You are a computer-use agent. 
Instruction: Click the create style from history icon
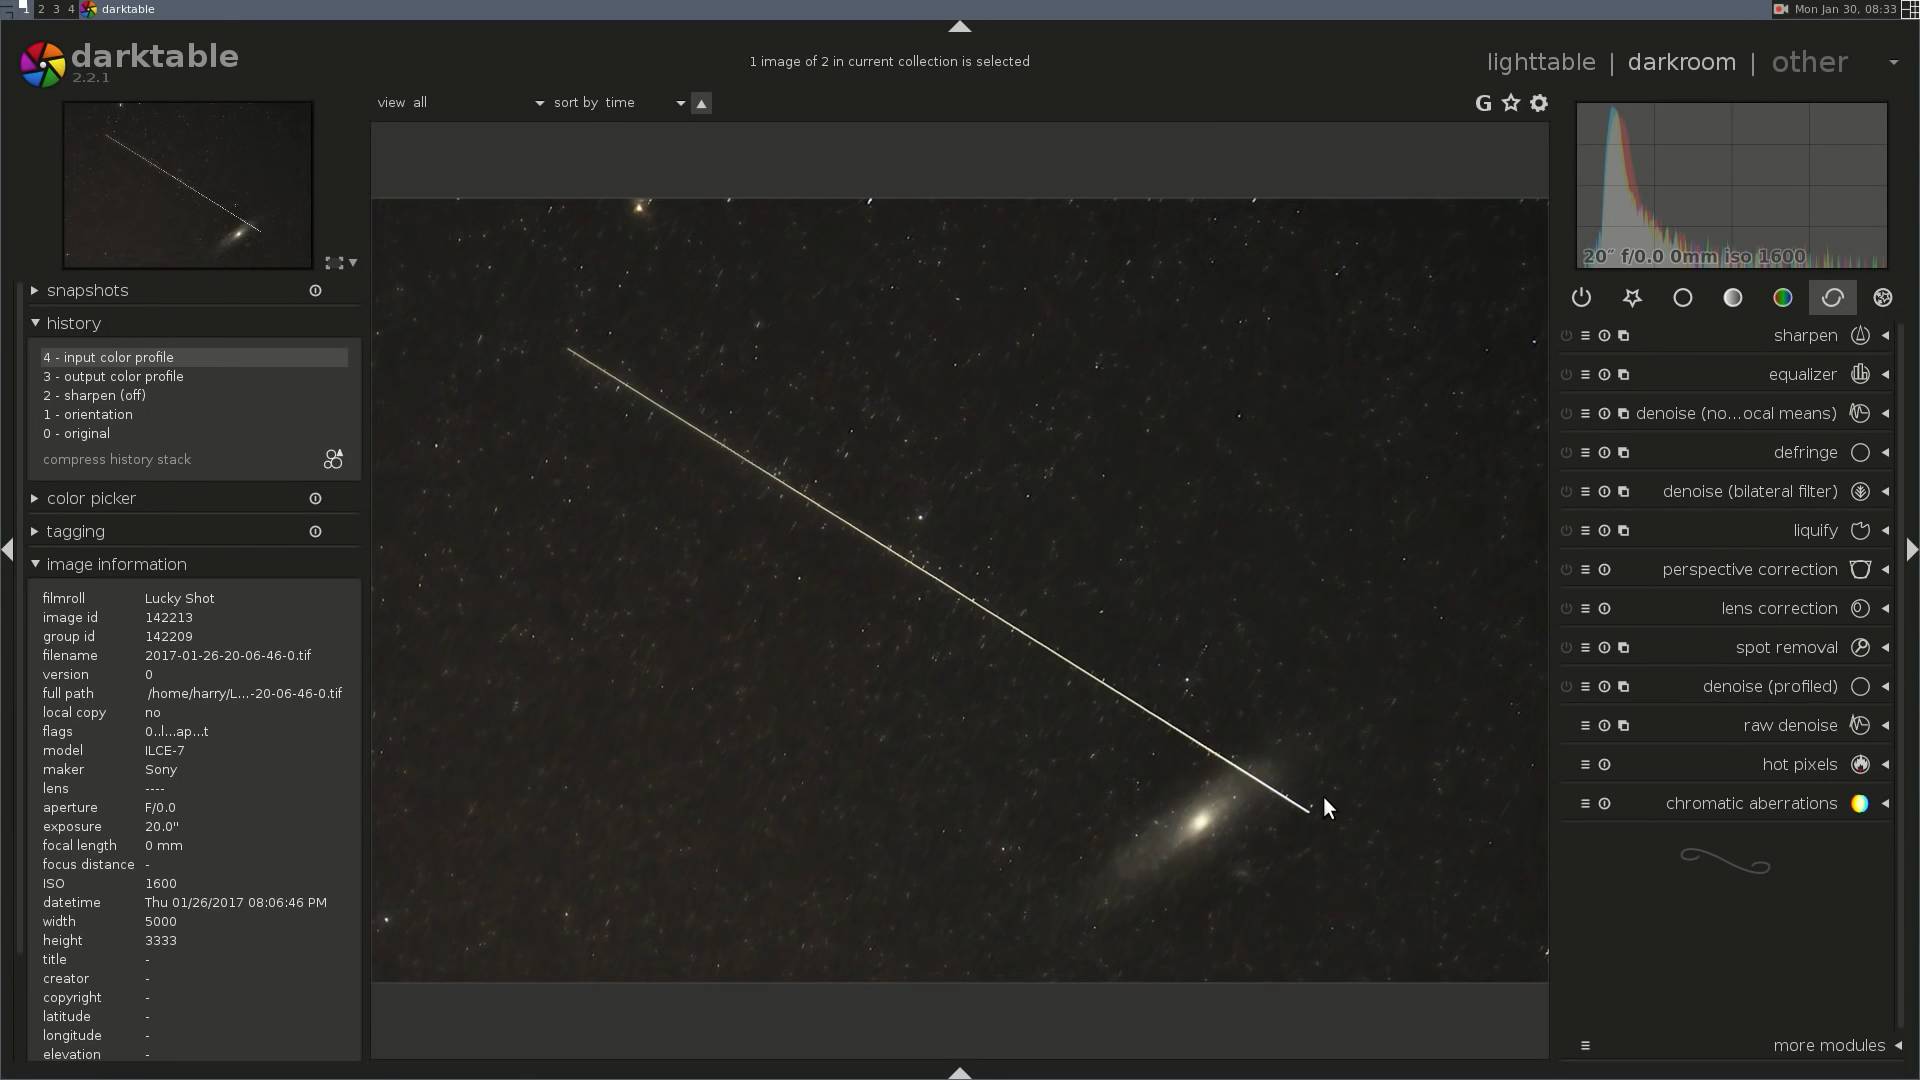pos(333,459)
